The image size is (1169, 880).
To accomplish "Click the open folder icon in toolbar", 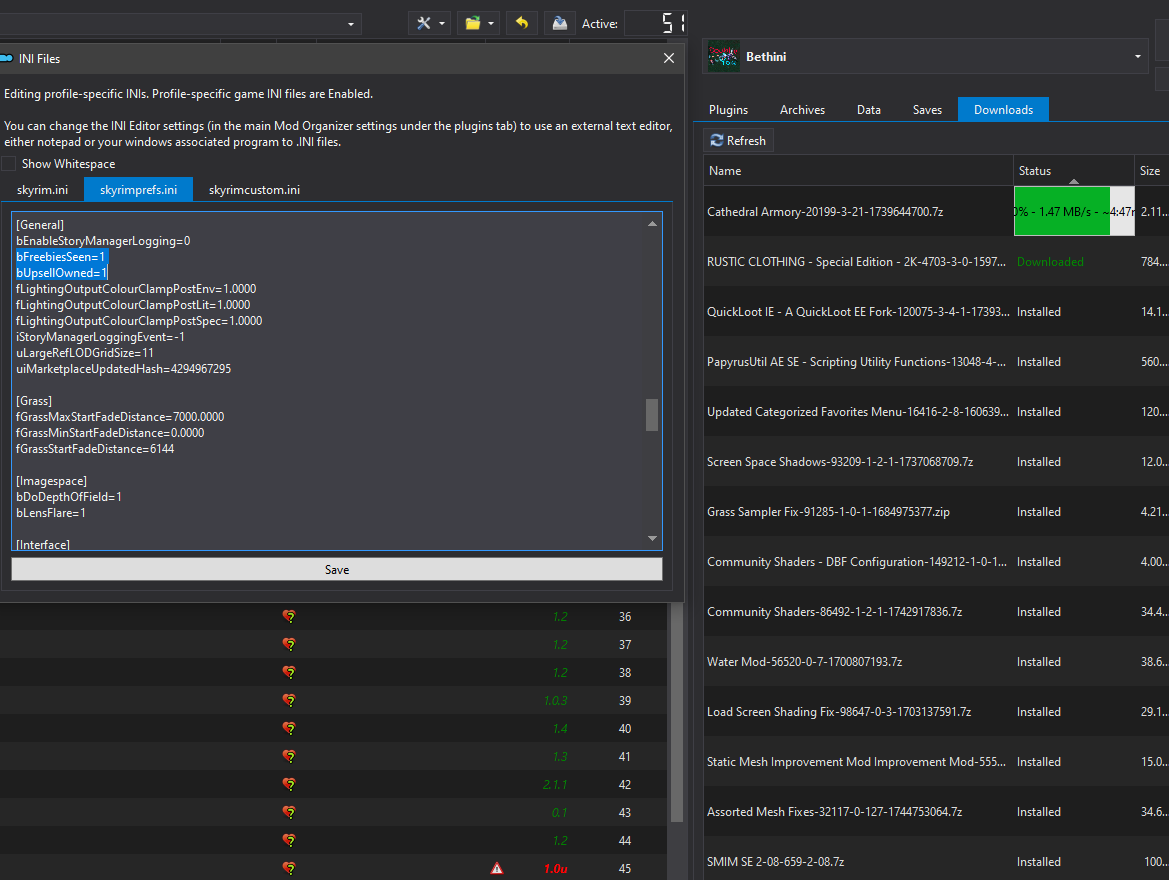I will [x=473, y=23].
